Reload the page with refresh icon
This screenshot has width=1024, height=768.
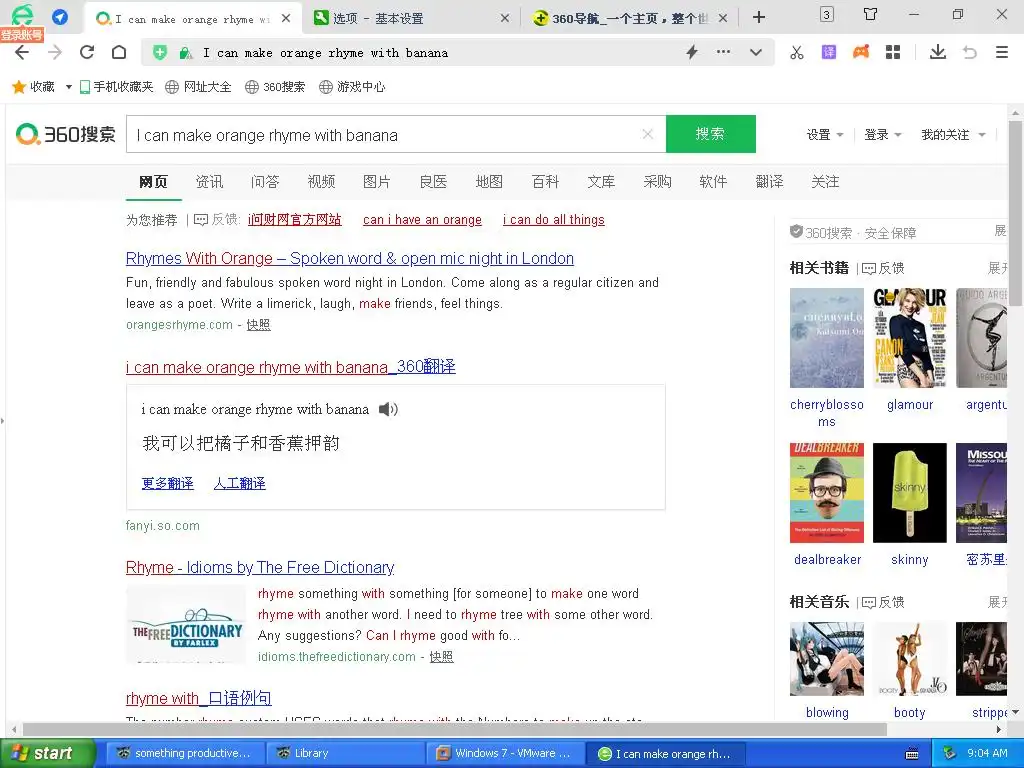pyautogui.click(x=87, y=52)
